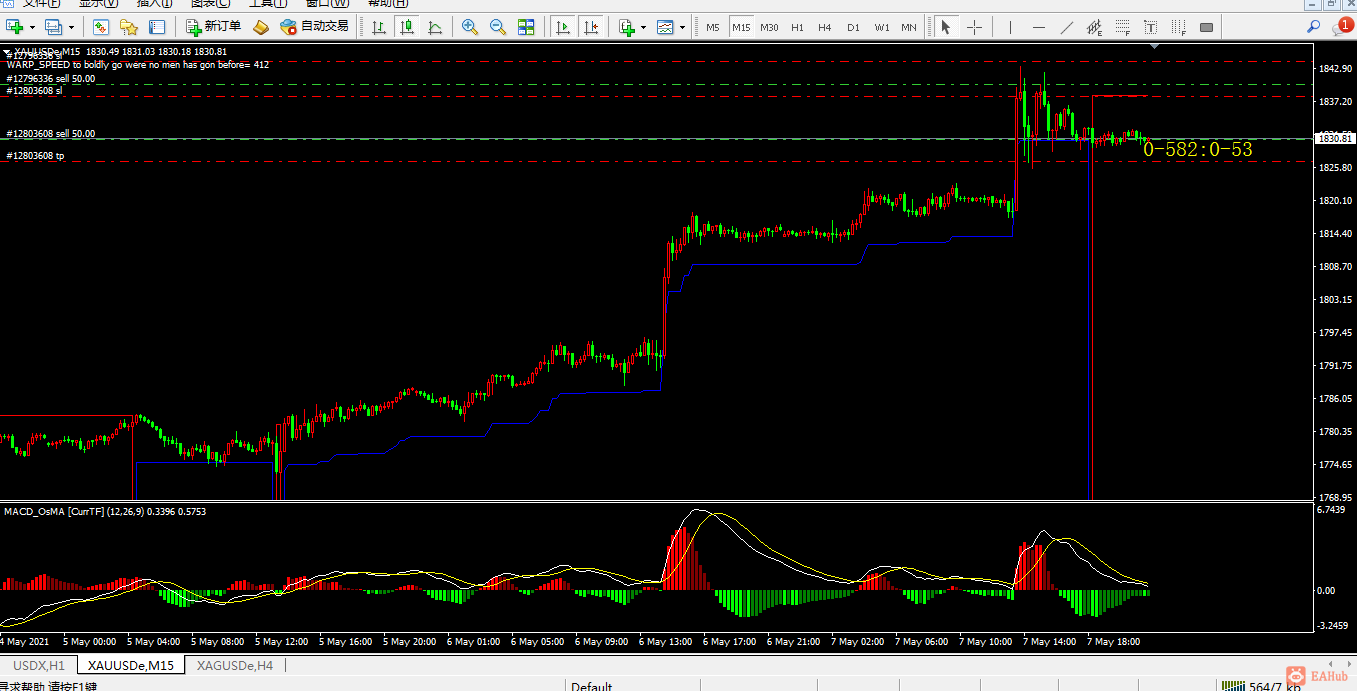The image size is (1357, 691).
Task: Switch to bar chart display
Action: [379, 27]
